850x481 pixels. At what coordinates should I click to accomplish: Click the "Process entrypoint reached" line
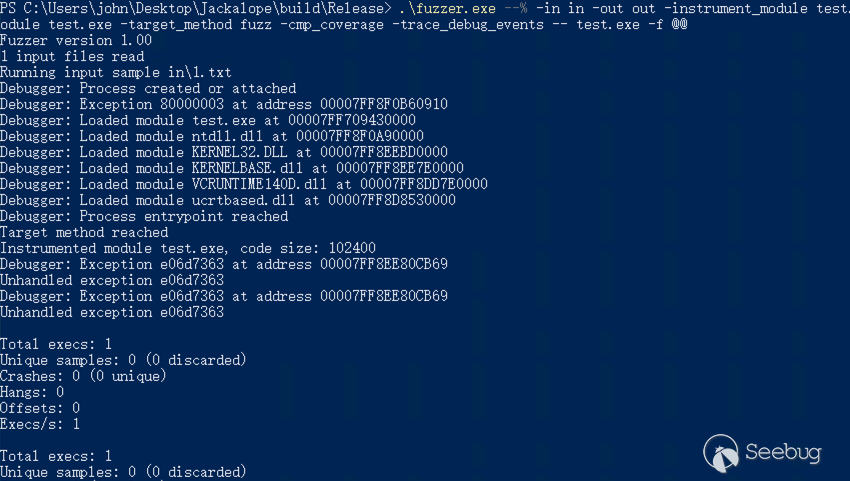point(144,216)
